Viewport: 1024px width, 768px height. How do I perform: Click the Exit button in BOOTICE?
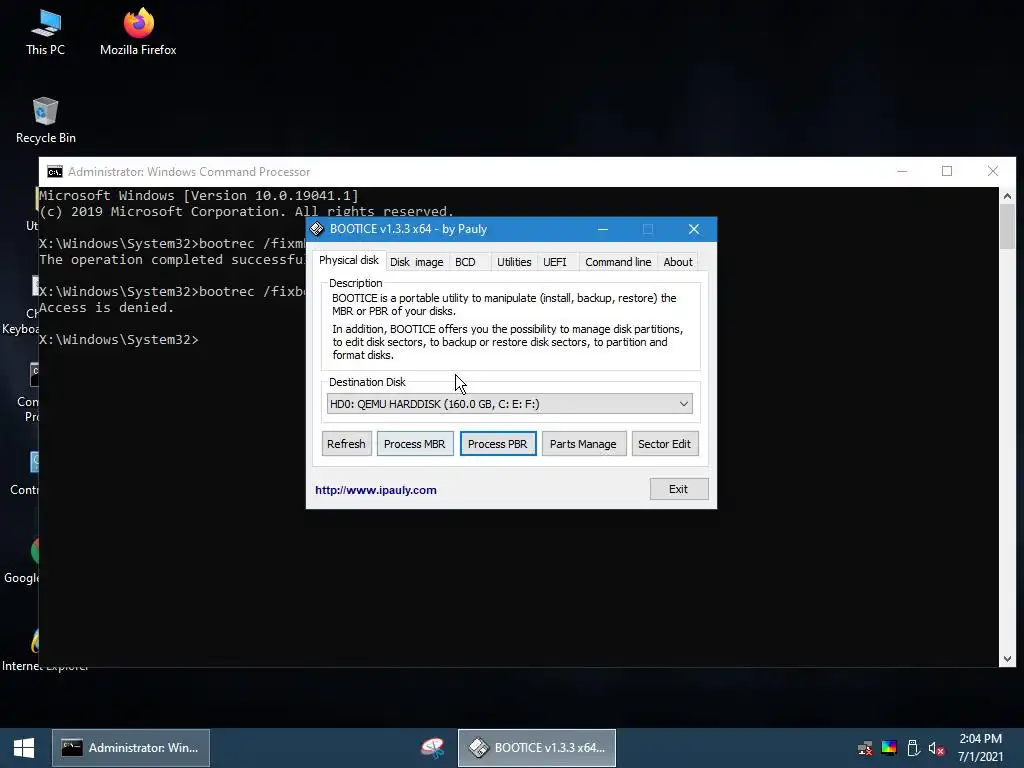[x=679, y=489]
